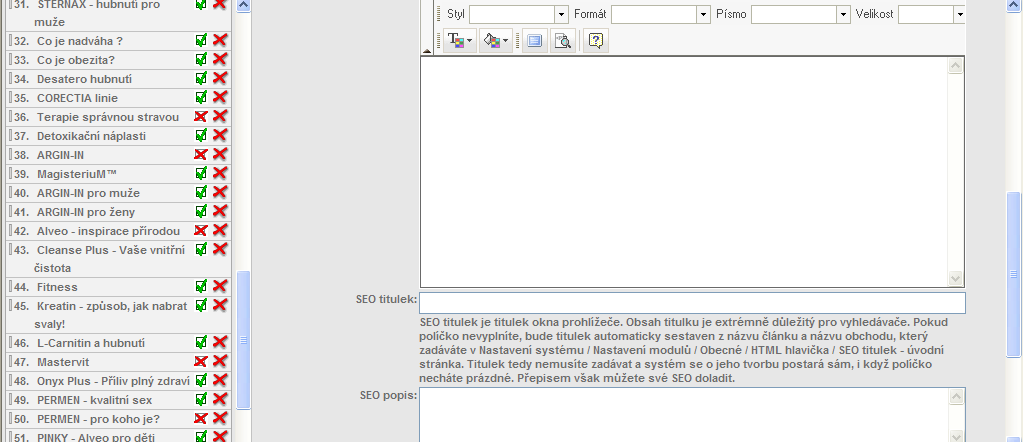
Task: Delete the 'Cleanse Plus' article
Action: (x=220, y=249)
